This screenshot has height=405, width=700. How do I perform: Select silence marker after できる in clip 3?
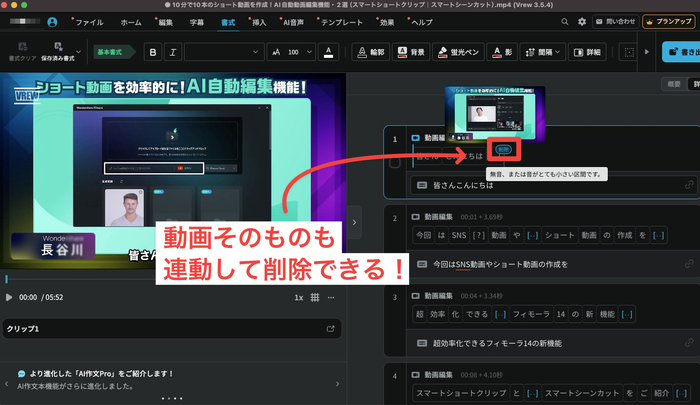tap(500, 314)
